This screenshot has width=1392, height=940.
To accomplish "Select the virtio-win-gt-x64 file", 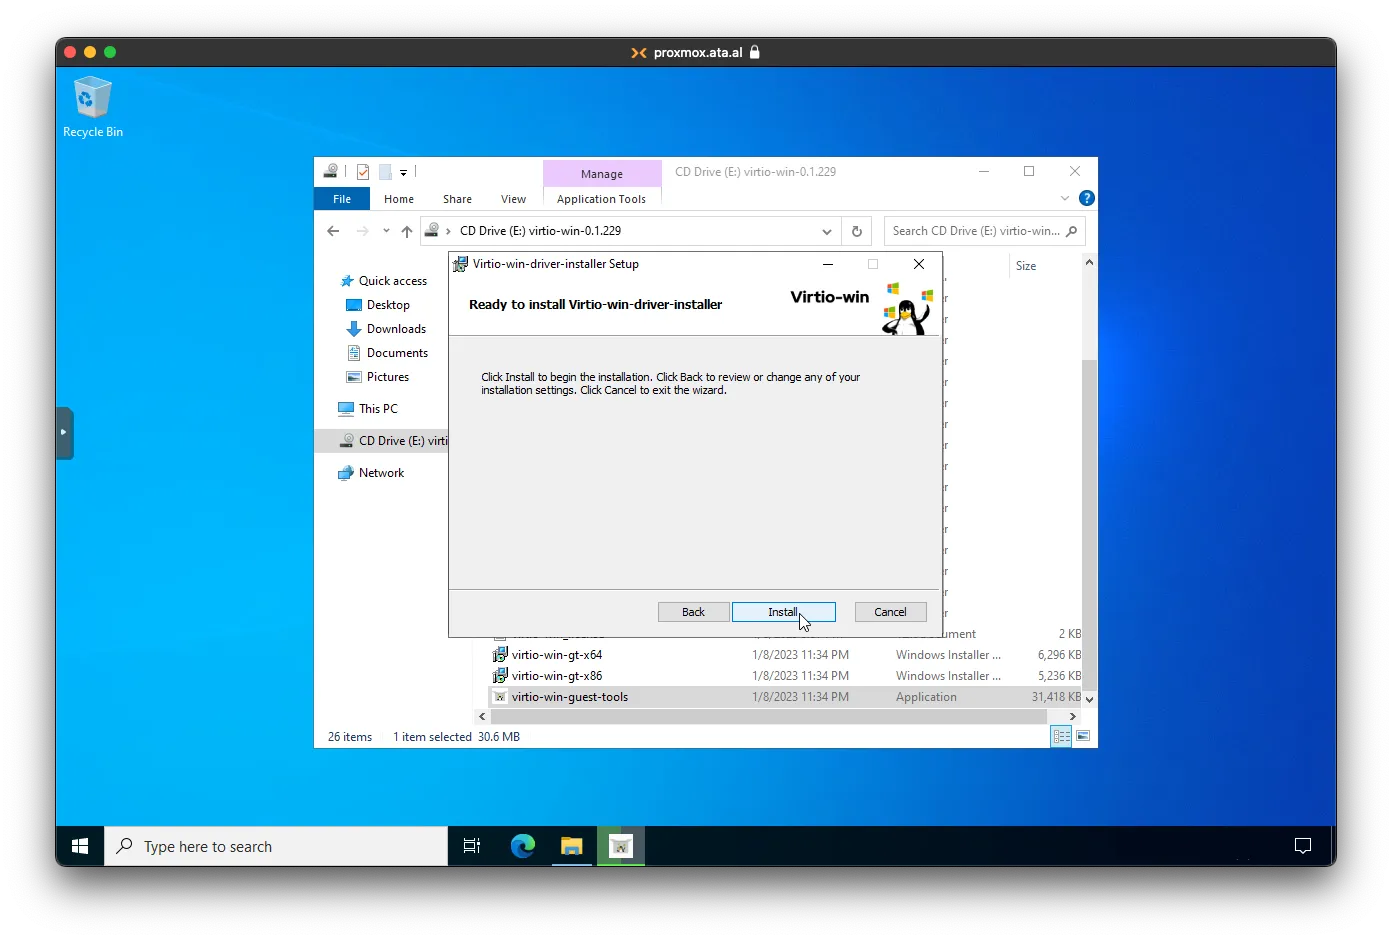I will tap(557, 655).
